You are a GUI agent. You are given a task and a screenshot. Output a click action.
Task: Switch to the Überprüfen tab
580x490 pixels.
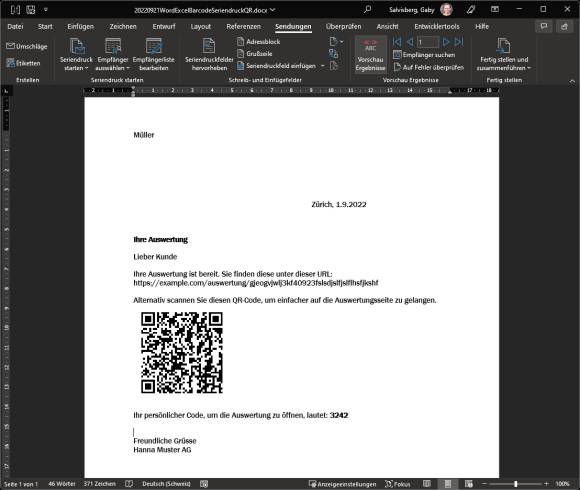click(x=343, y=26)
